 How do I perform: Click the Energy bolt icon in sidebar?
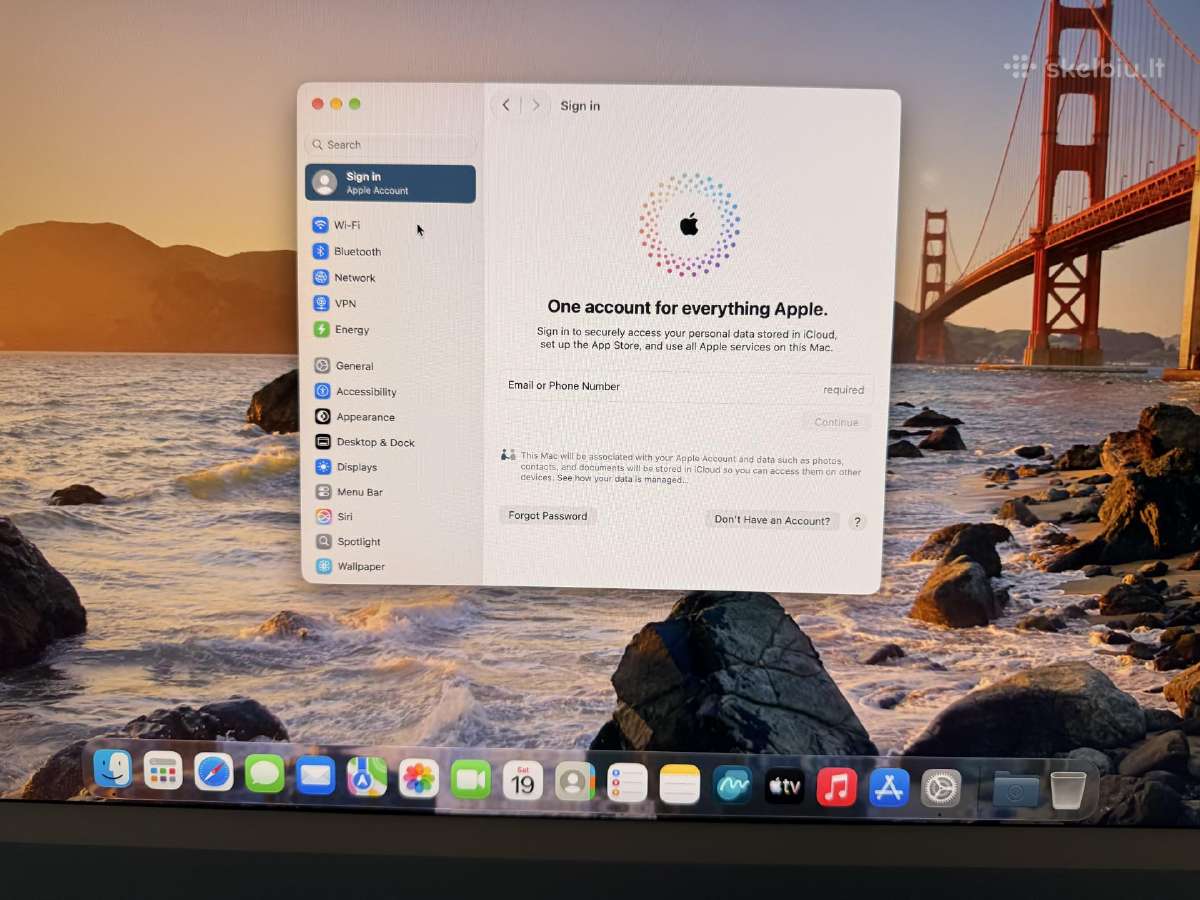tap(321, 329)
